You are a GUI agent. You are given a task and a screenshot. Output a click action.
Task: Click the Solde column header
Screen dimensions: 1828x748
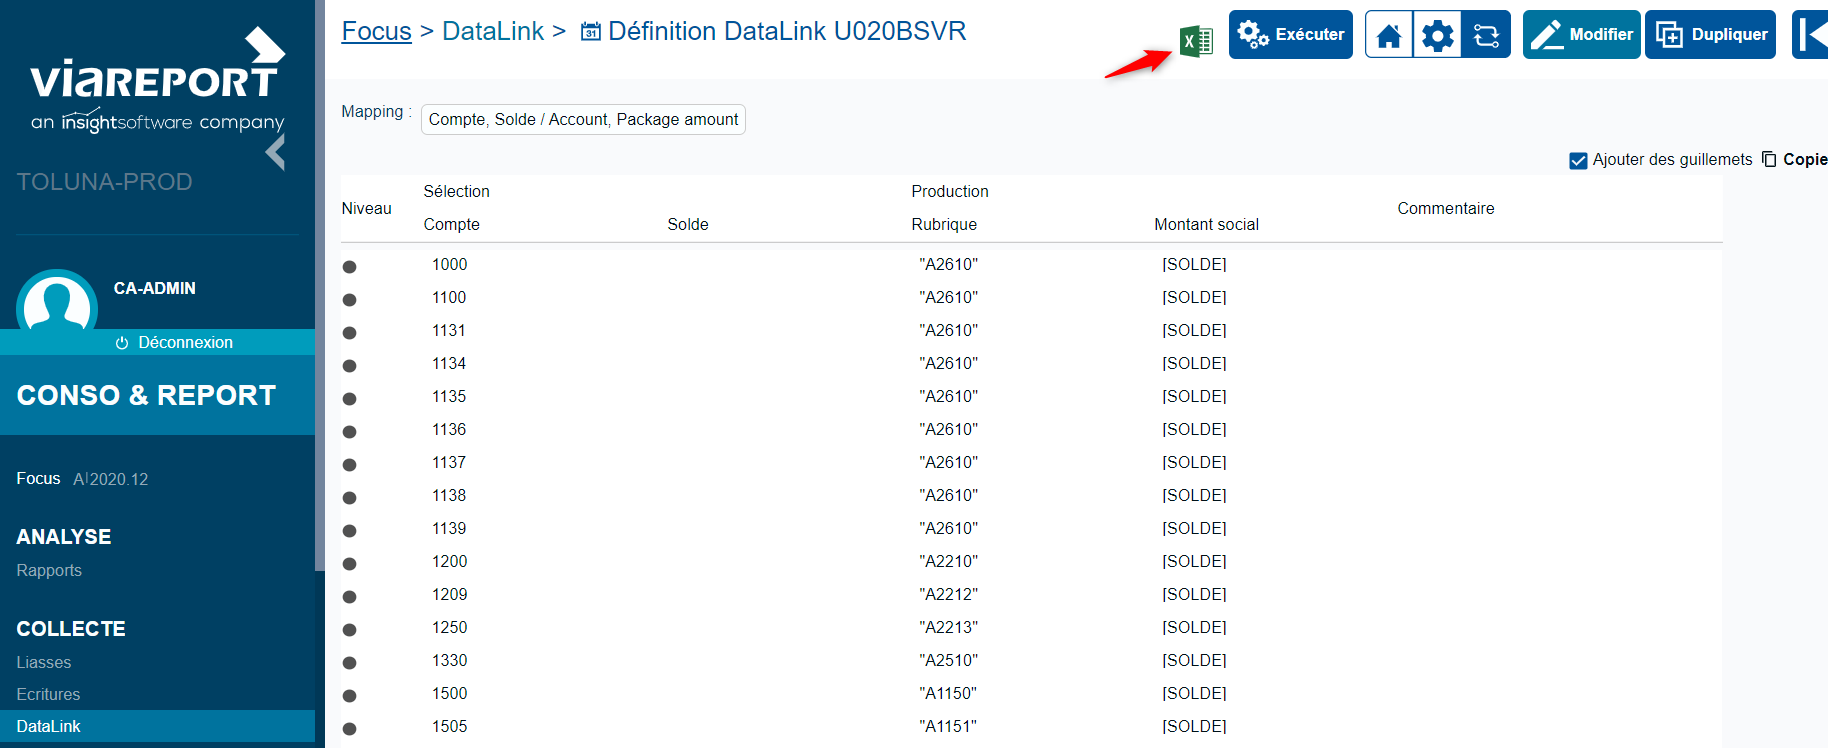pyautogui.click(x=688, y=224)
